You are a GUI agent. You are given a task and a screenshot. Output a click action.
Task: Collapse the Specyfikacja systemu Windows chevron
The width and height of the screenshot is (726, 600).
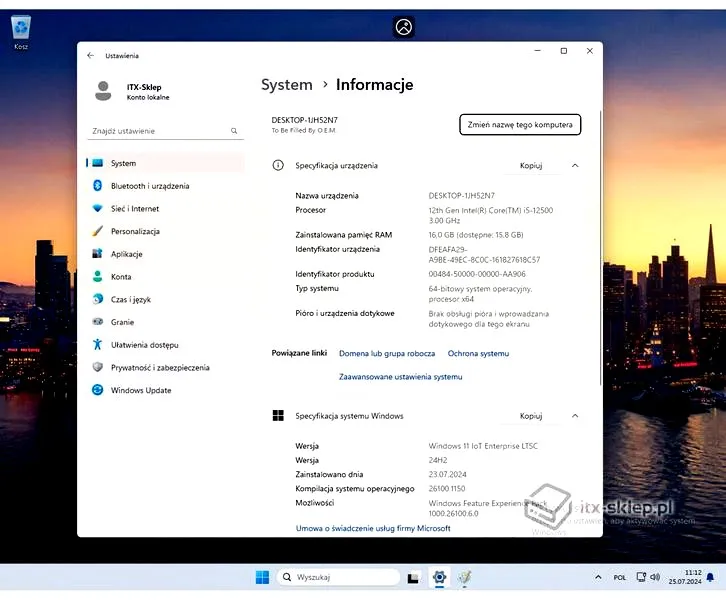pyautogui.click(x=575, y=416)
